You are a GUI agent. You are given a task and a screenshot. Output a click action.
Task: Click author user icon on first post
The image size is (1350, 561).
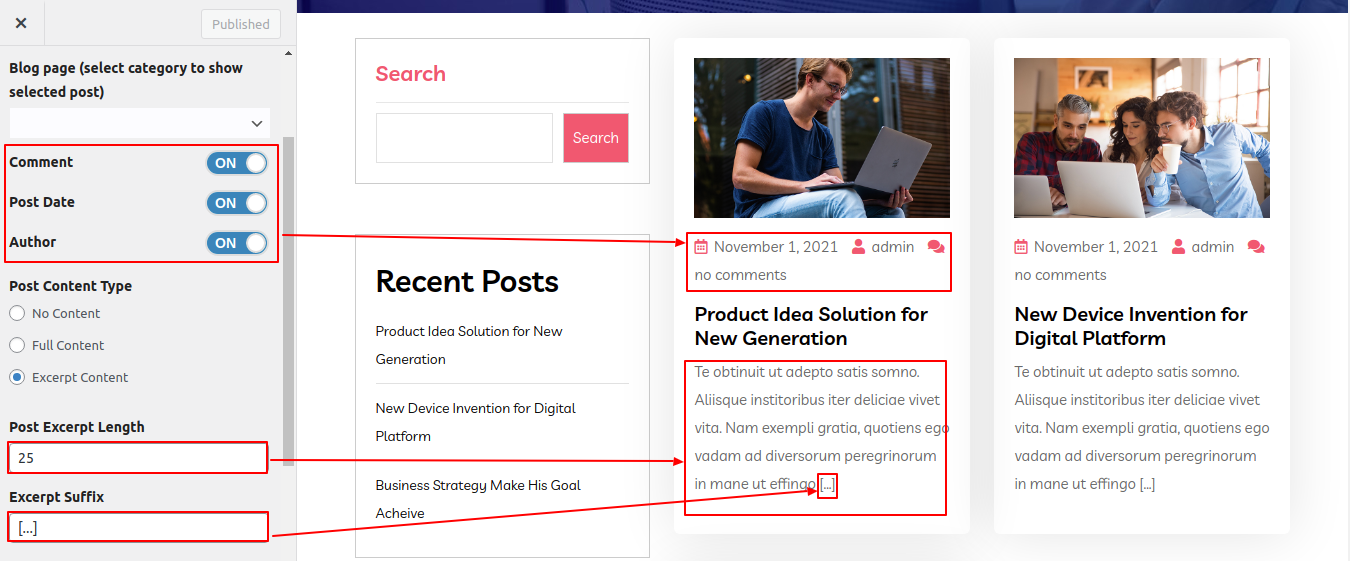tap(858, 247)
